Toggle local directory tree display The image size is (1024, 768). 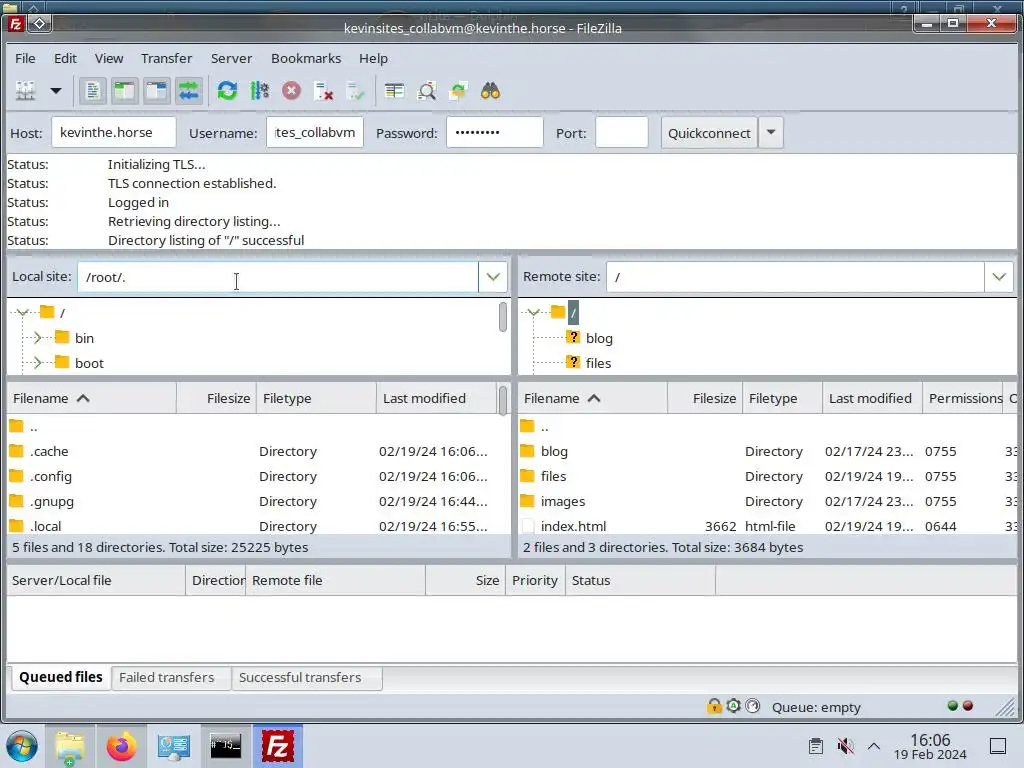coord(124,91)
